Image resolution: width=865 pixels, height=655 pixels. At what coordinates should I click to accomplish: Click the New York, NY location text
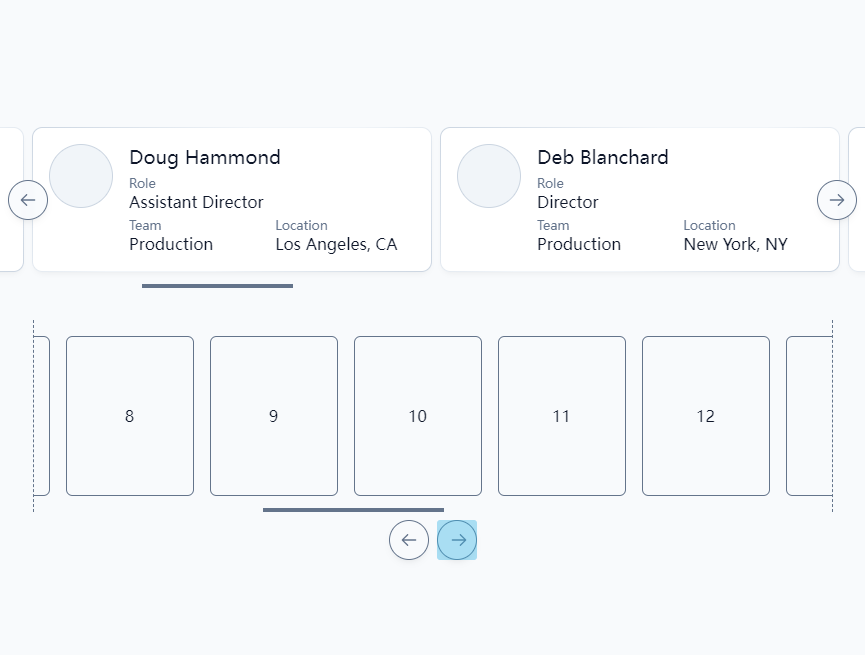tap(735, 244)
